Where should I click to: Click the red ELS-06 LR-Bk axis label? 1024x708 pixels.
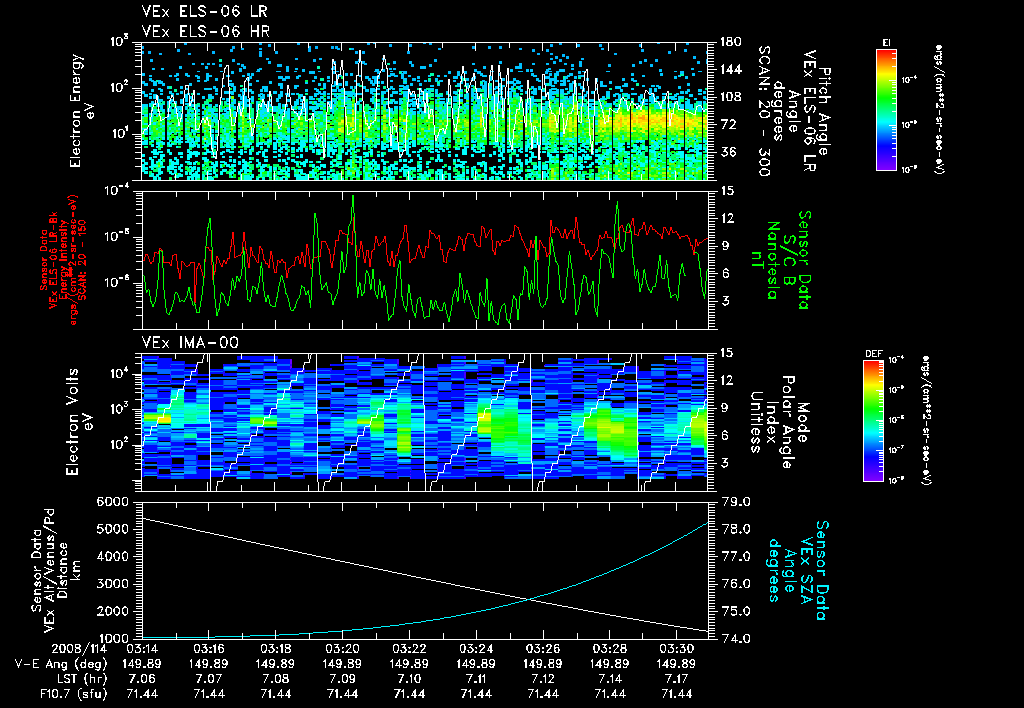click(63, 261)
